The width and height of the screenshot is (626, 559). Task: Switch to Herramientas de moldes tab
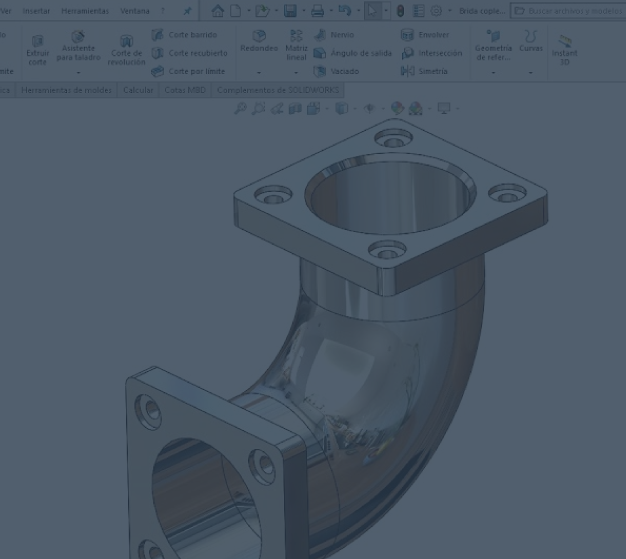66,90
